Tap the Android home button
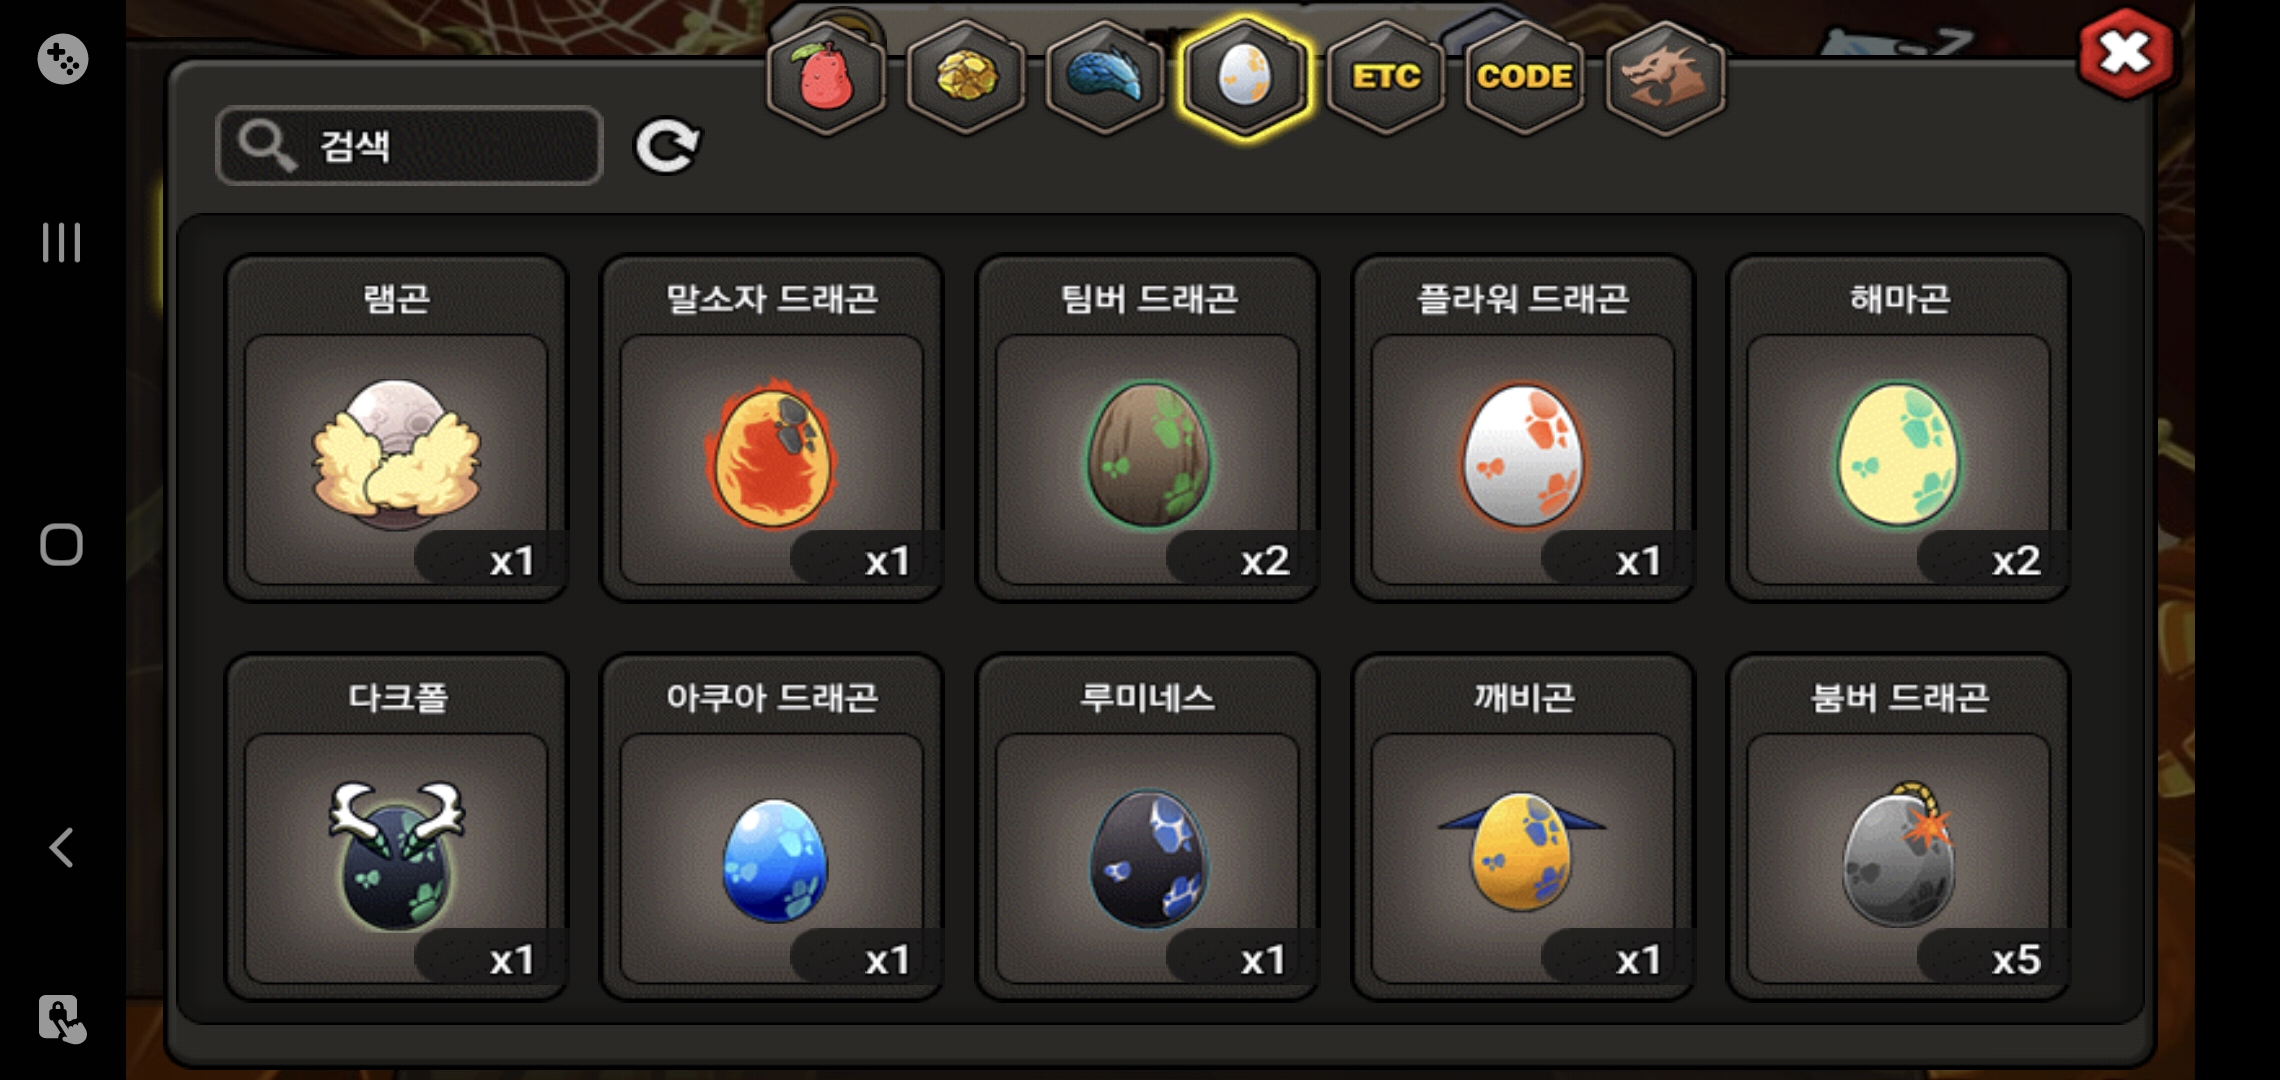 point(61,545)
